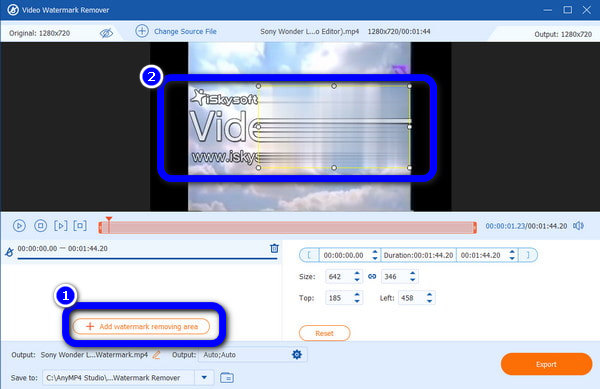This screenshot has height=389, width=600.
Task: Expand the Save to path dropdown
Action: click(x=204, y=378)
